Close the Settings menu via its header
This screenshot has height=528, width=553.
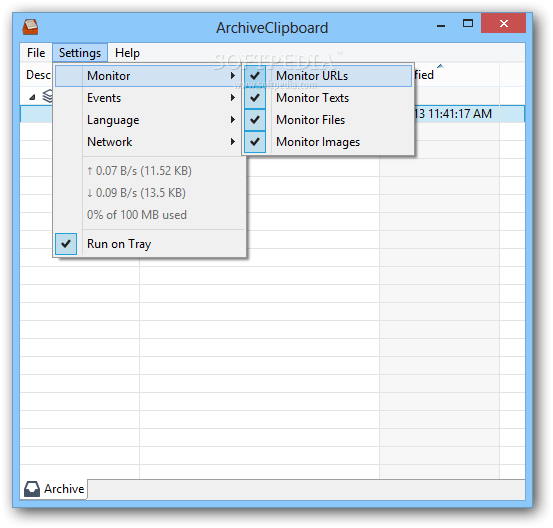pyautogui.click(x=80, y=53)
